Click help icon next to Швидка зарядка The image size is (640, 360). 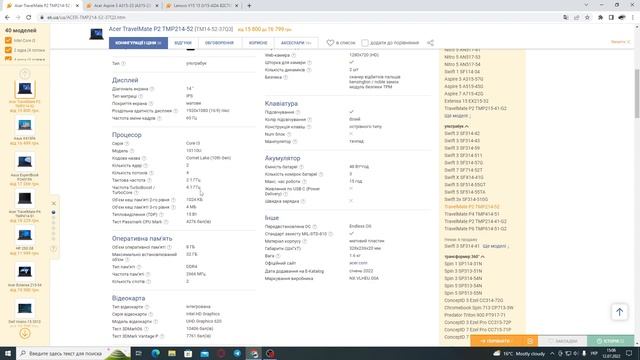303,202
